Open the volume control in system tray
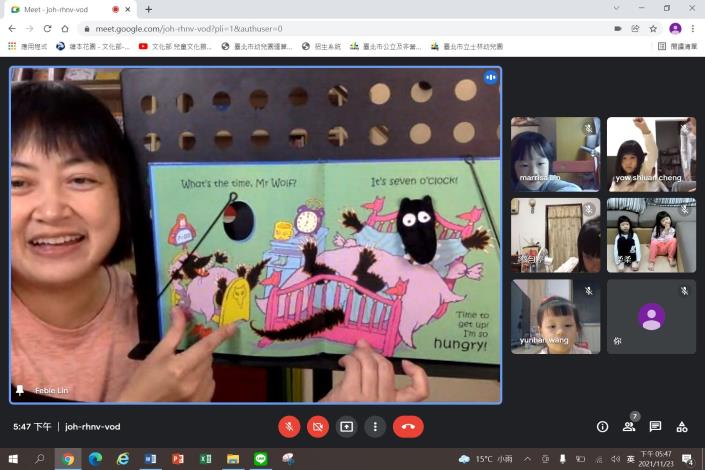Screen dimensions: 705x470 tap(615, 459)
